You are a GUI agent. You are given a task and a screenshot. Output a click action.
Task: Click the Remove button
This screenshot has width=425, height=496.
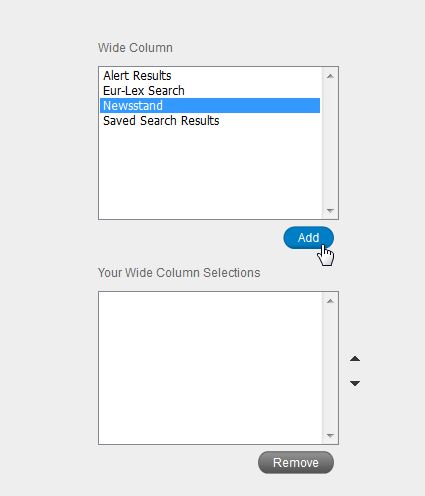coord(296,462)
